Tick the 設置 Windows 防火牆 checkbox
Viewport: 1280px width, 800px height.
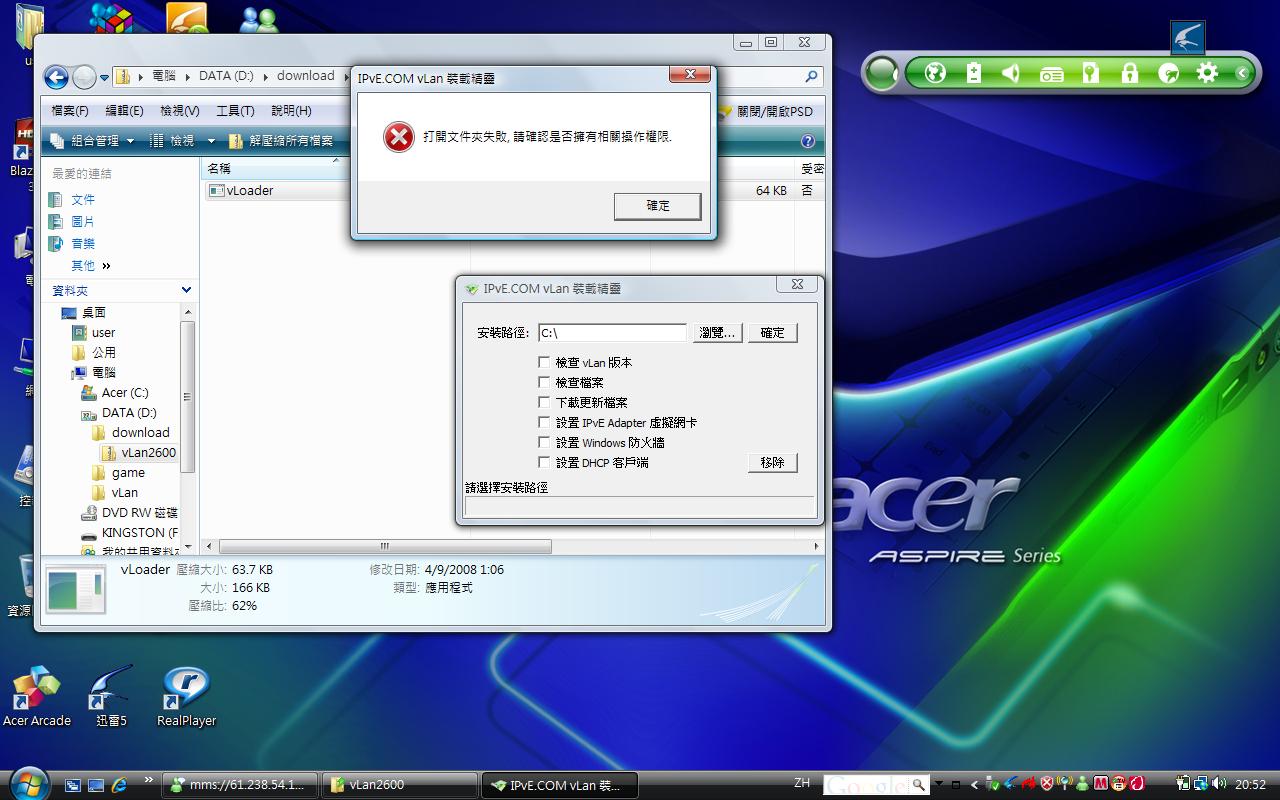[x=544, y=442]
